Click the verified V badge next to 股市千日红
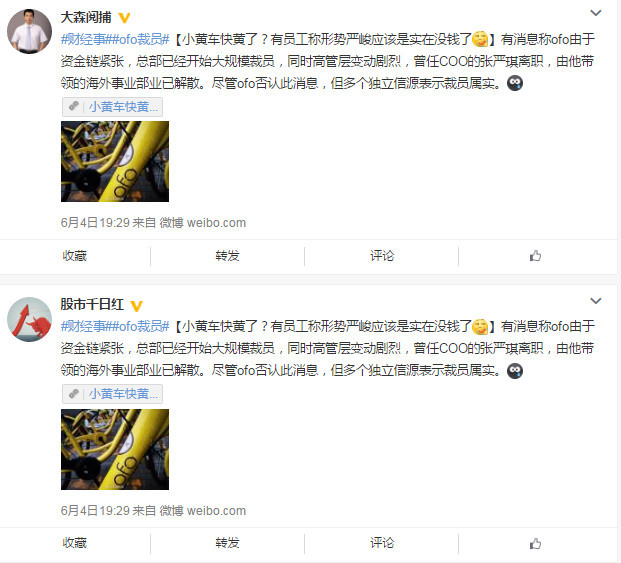The image size is (621, 563). [137, 306]
